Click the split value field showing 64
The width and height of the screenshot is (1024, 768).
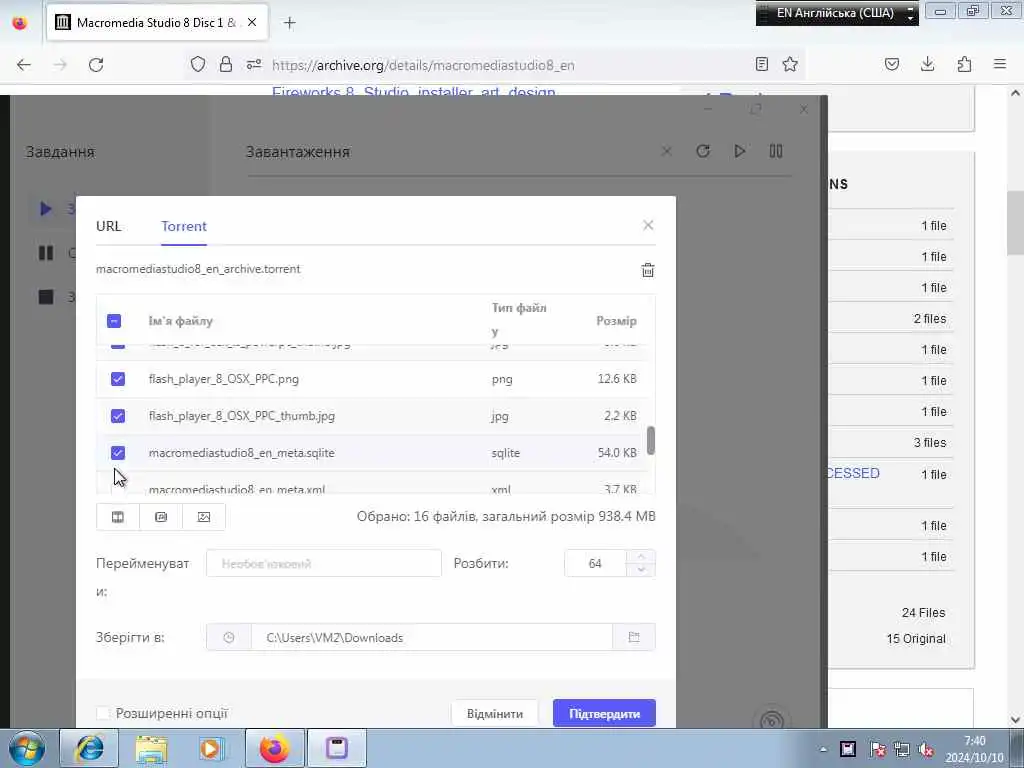(x=595, y=563)
